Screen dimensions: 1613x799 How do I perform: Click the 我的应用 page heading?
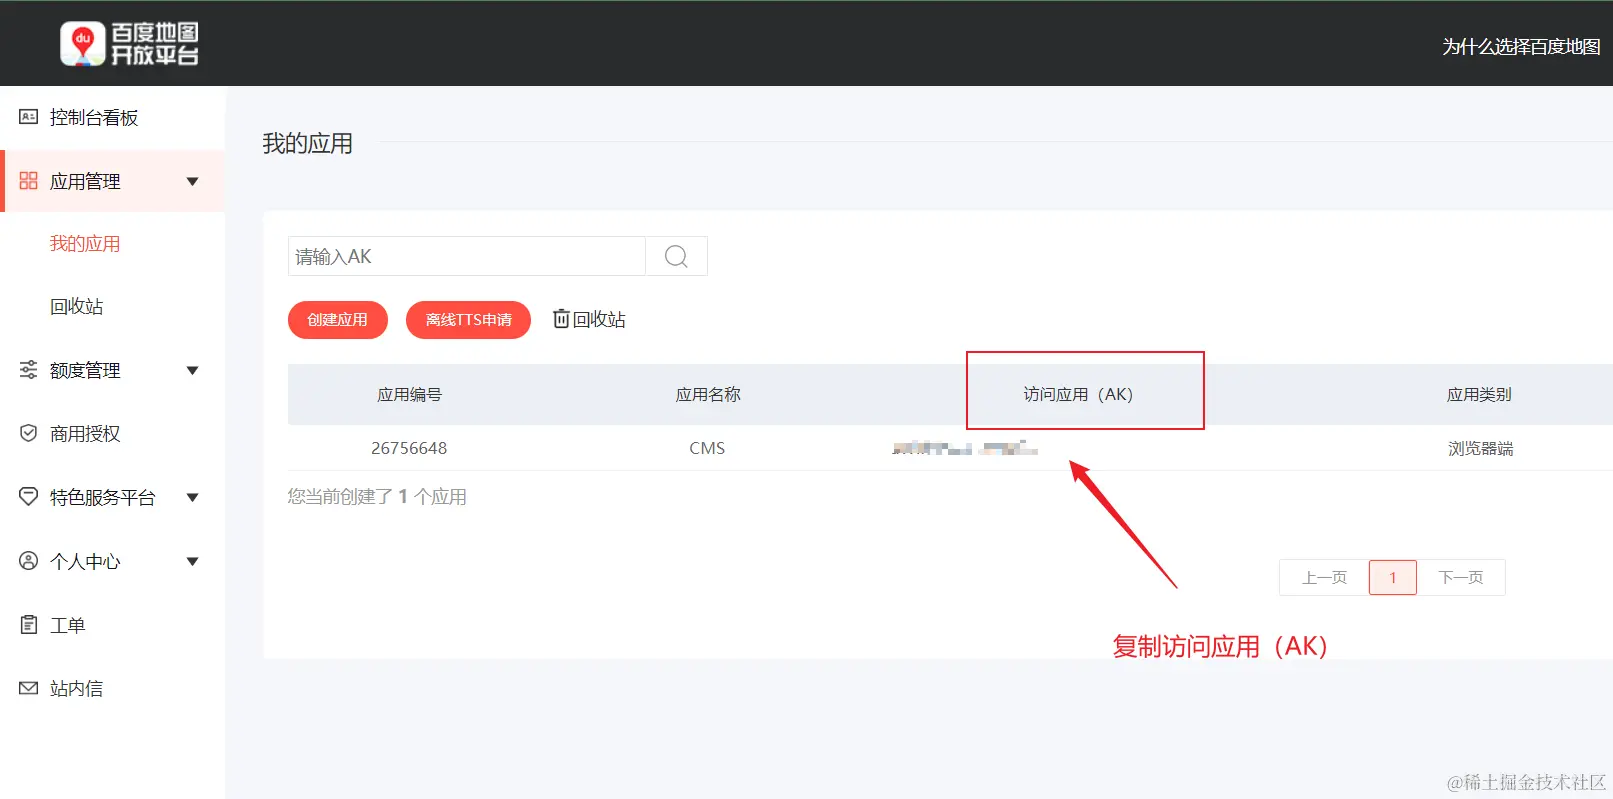(x=308, y=143)
